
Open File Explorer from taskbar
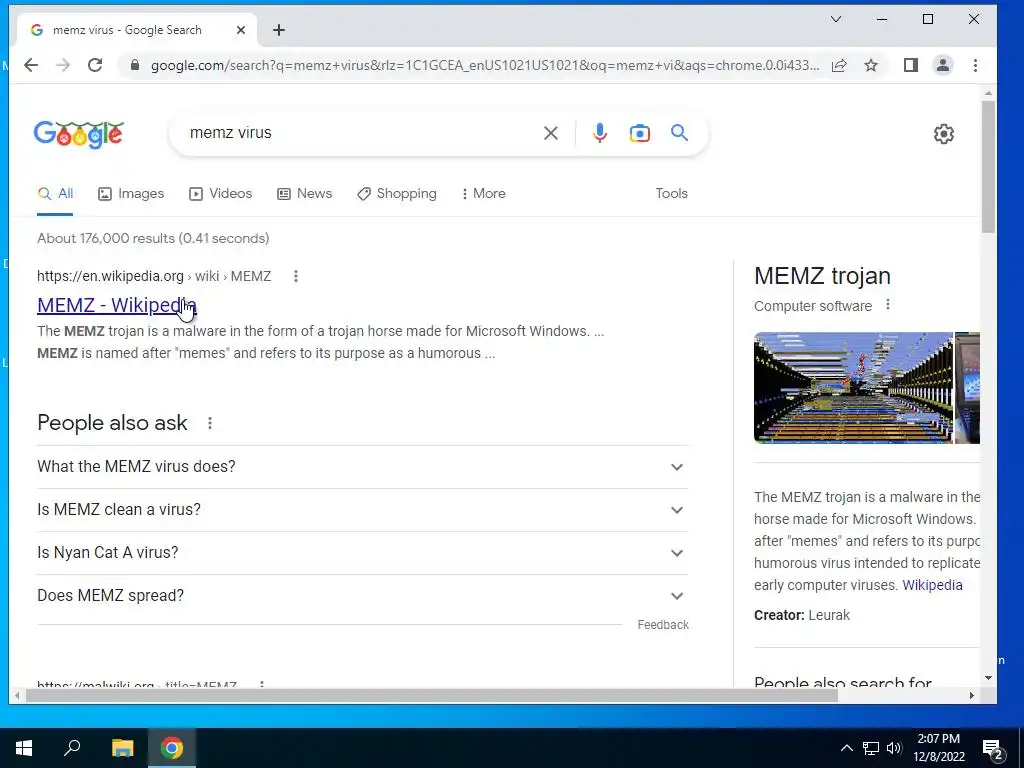pyautogui.click(x=122, y=748)
